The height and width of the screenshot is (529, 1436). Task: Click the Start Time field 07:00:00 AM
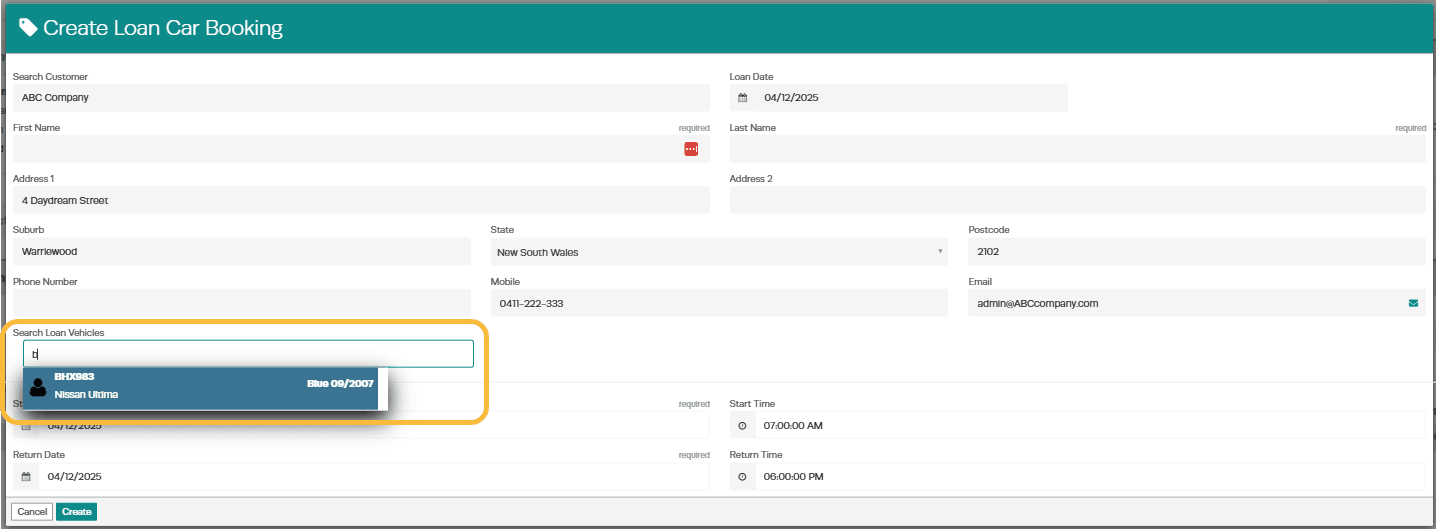click(x=1090, y=425)
